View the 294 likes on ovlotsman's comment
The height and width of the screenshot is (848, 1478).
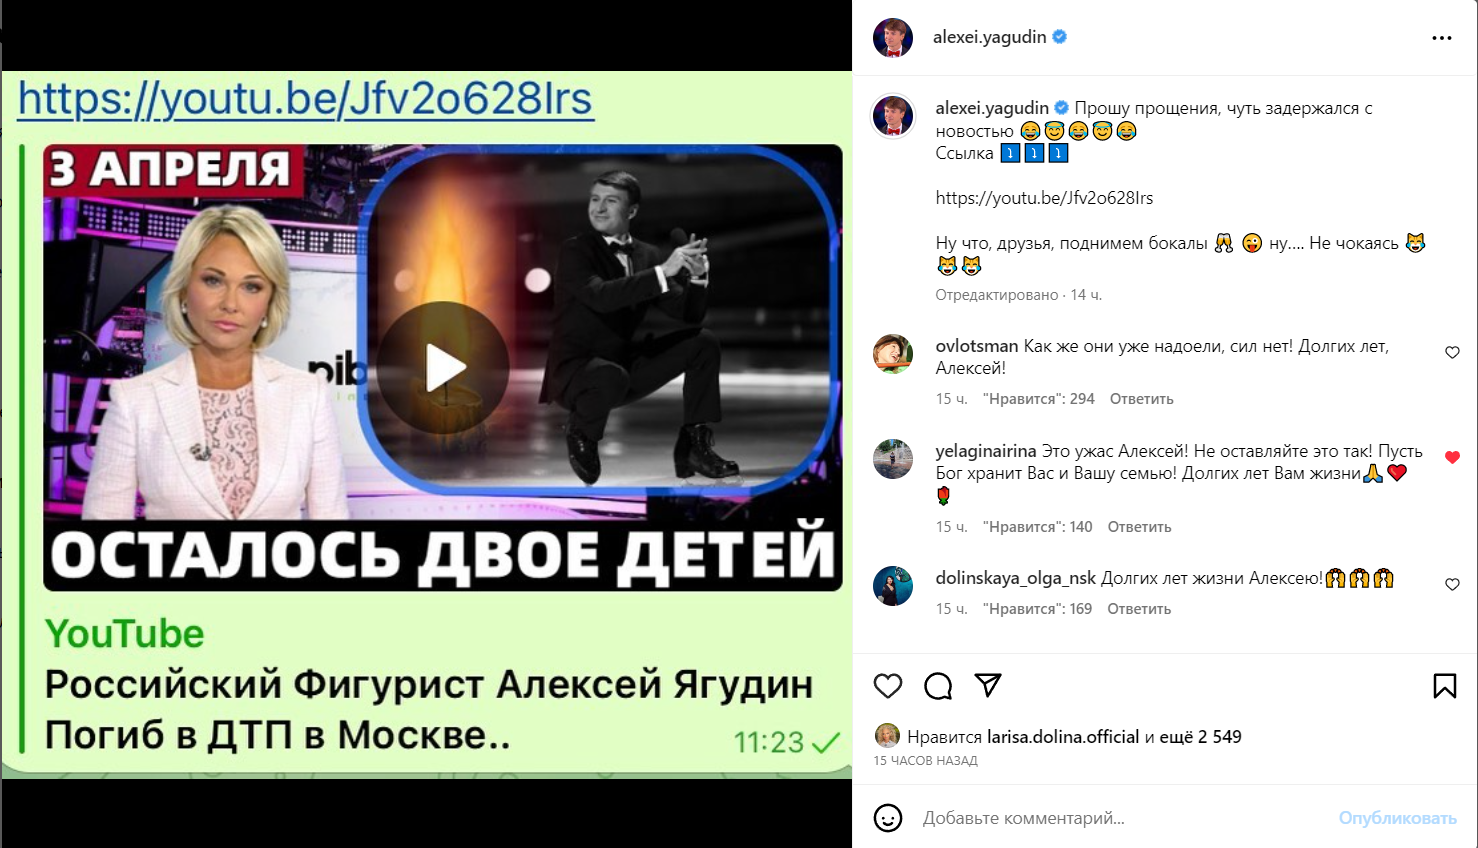coord(1039,399)
